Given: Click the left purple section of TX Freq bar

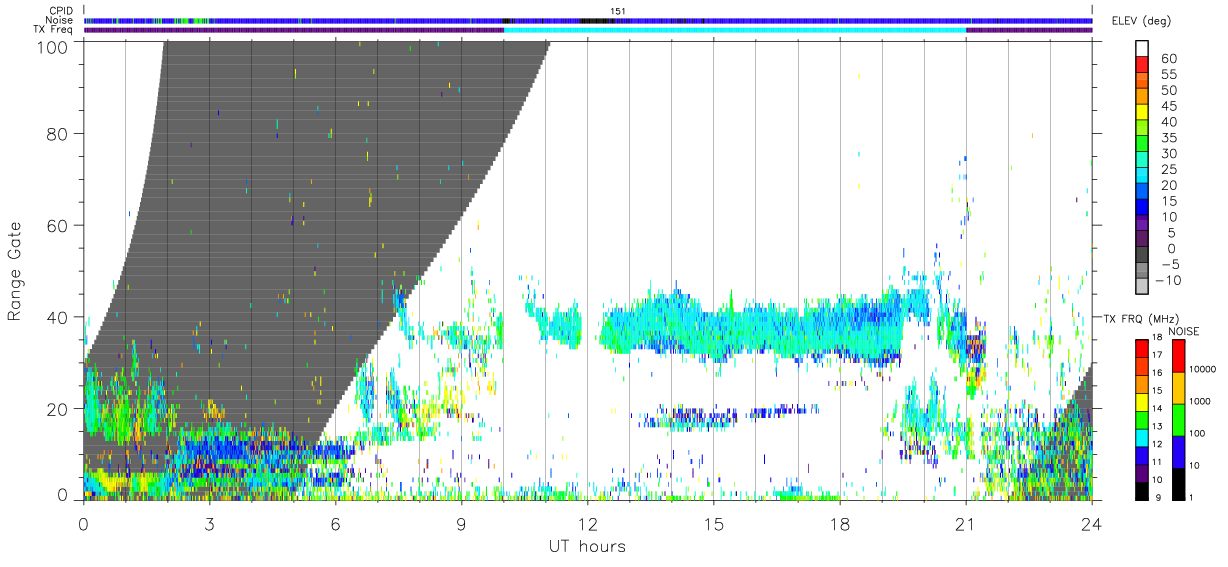Looking at the screenshot, I should click(294, 30).
